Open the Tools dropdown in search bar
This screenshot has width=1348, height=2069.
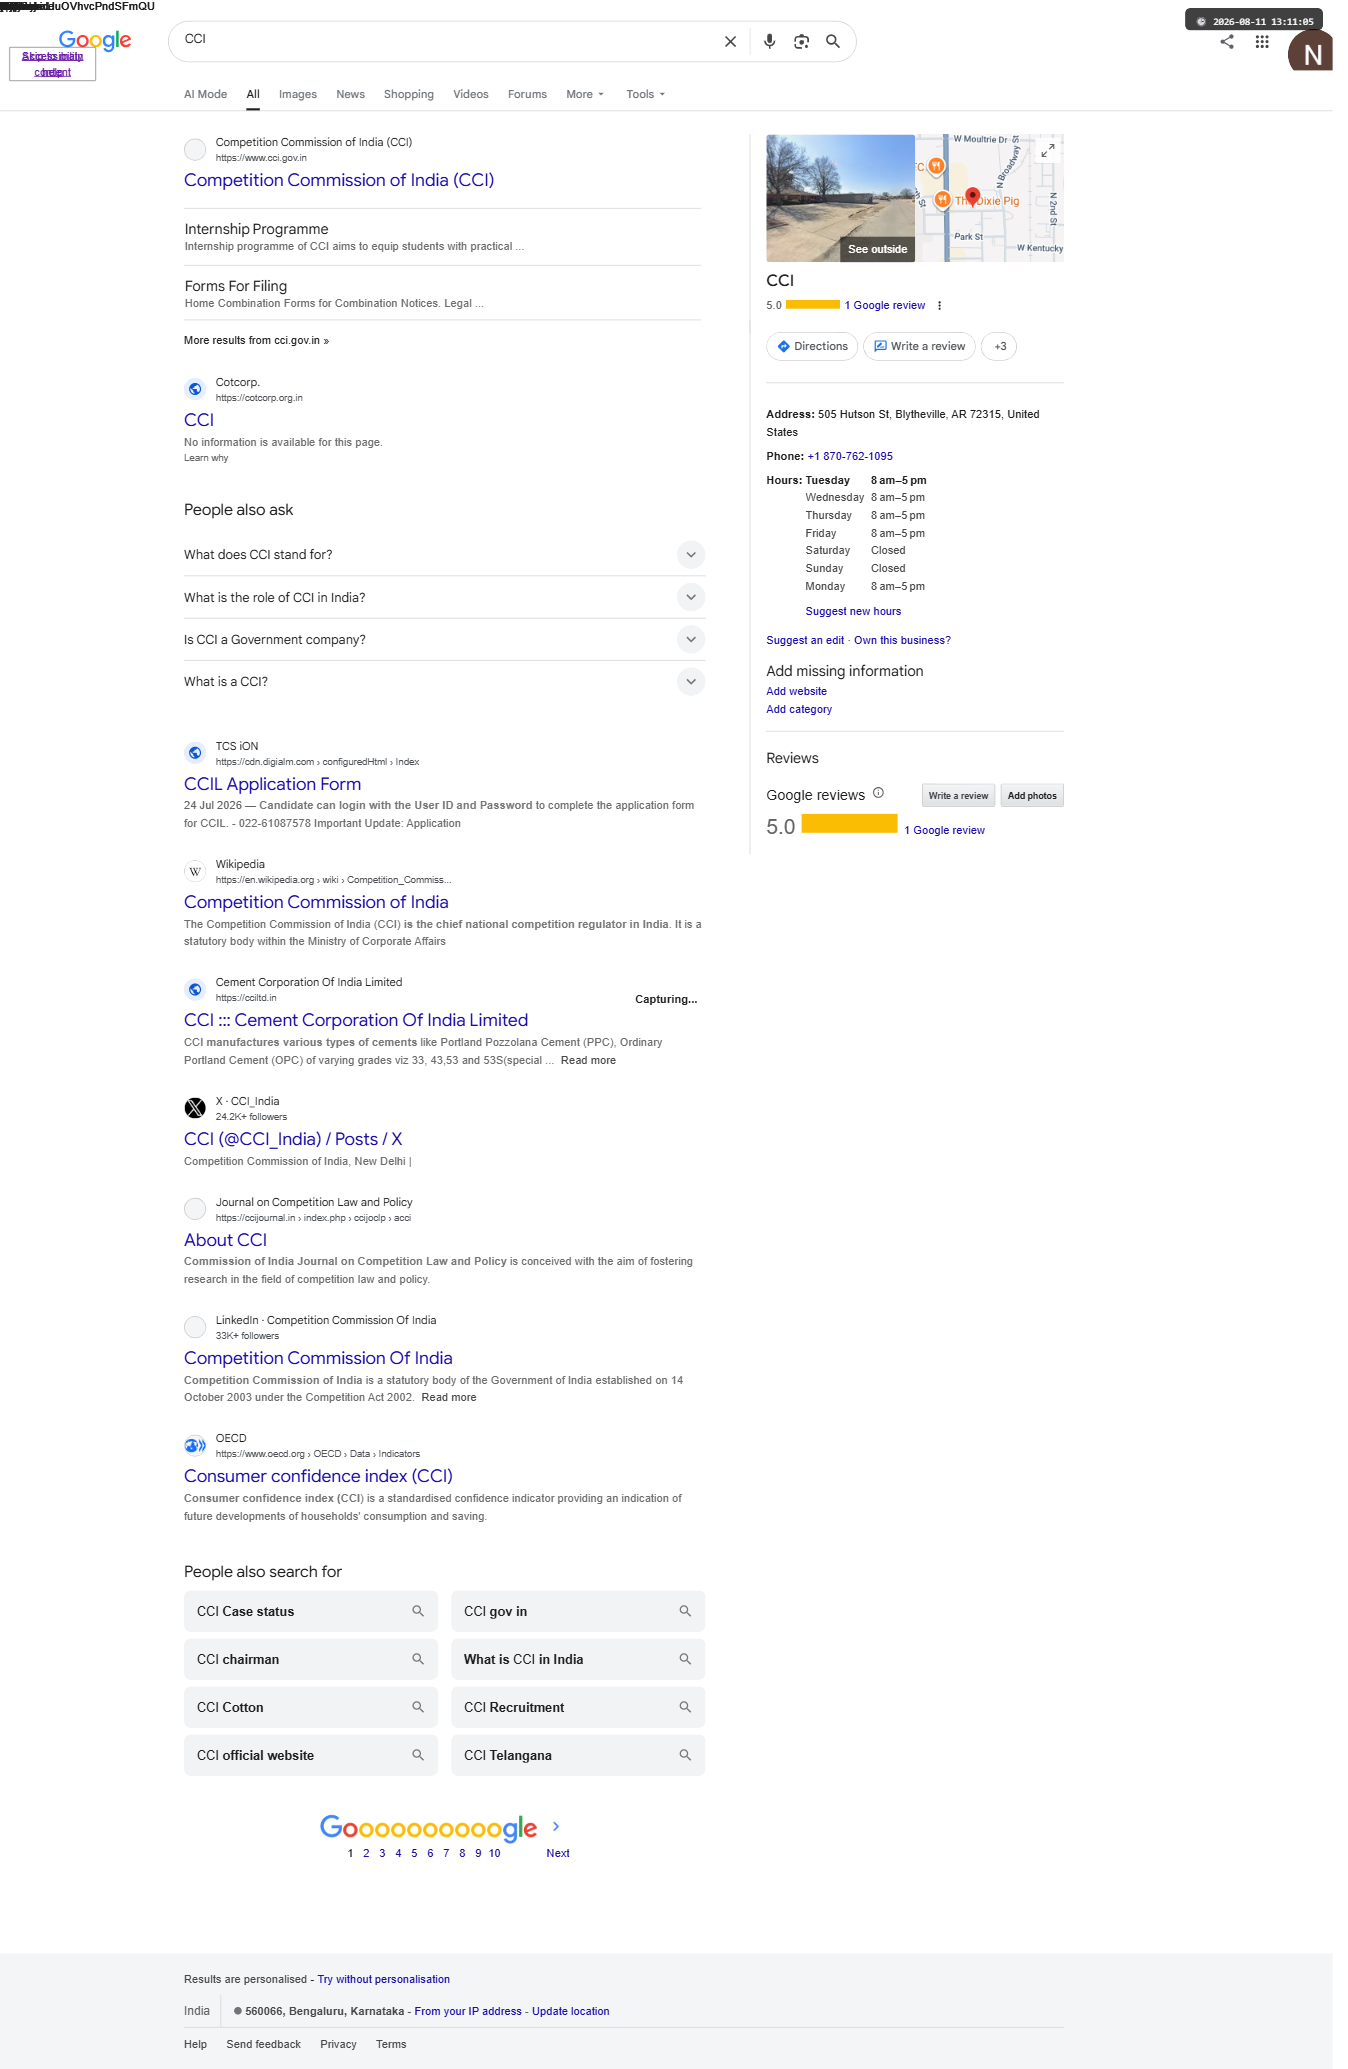(x=645, y=95)
